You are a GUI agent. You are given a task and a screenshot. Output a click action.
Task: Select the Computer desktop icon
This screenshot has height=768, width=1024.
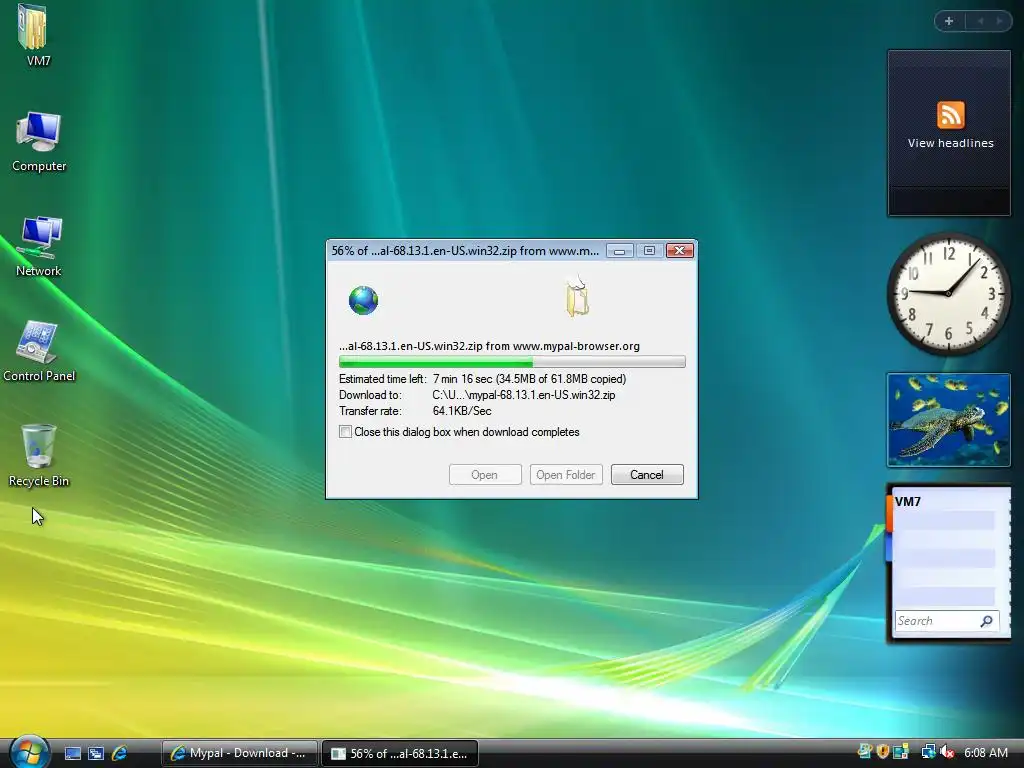point(39,142)
